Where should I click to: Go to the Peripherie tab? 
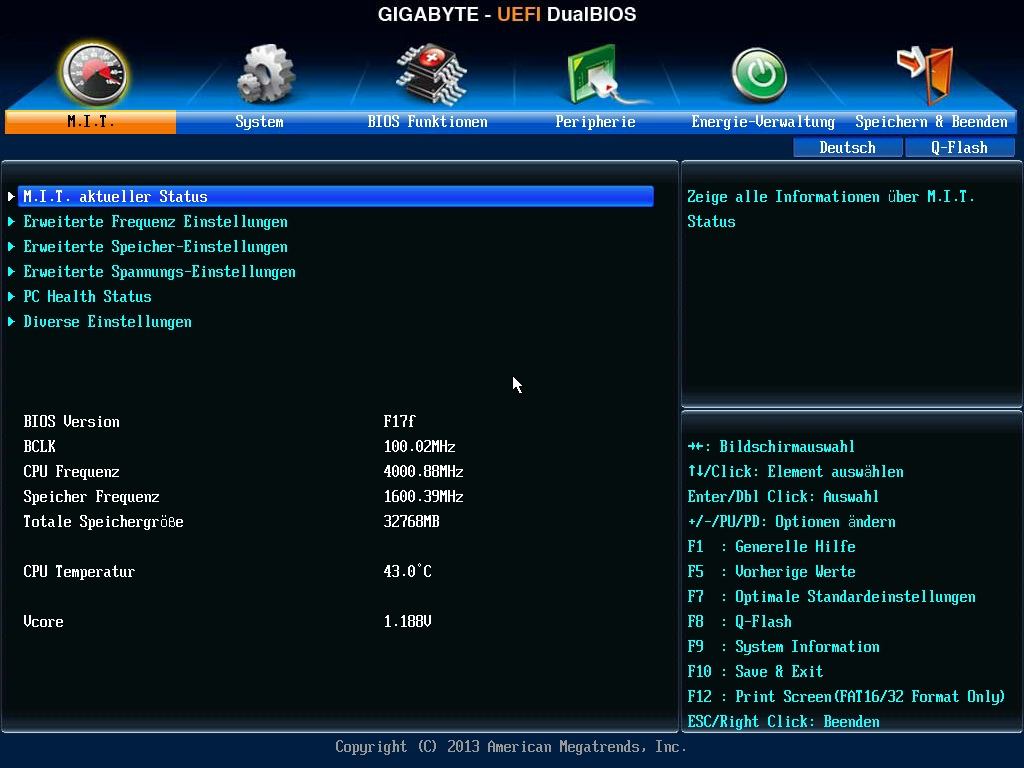(595, 122)
